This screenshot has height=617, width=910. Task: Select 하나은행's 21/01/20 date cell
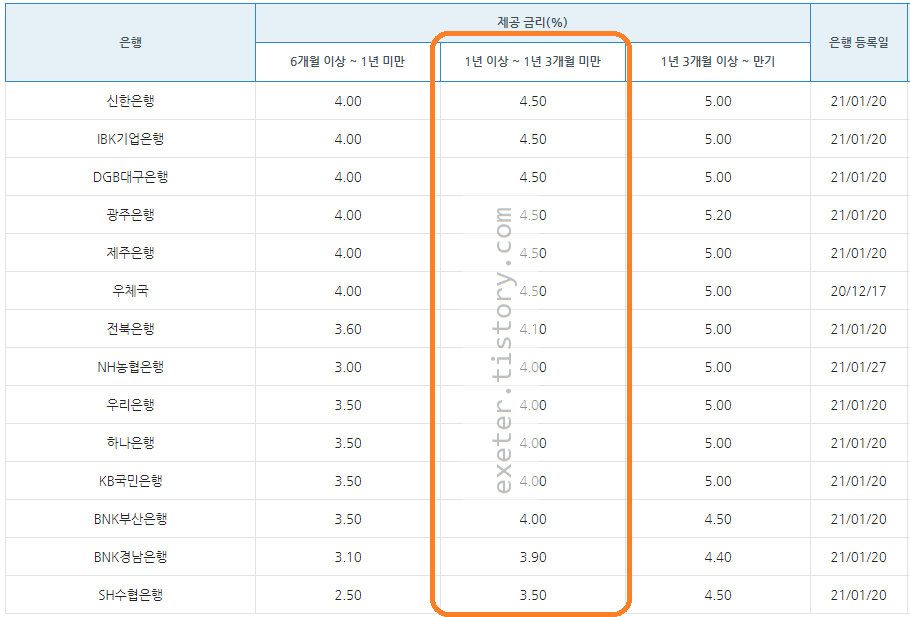858,443
